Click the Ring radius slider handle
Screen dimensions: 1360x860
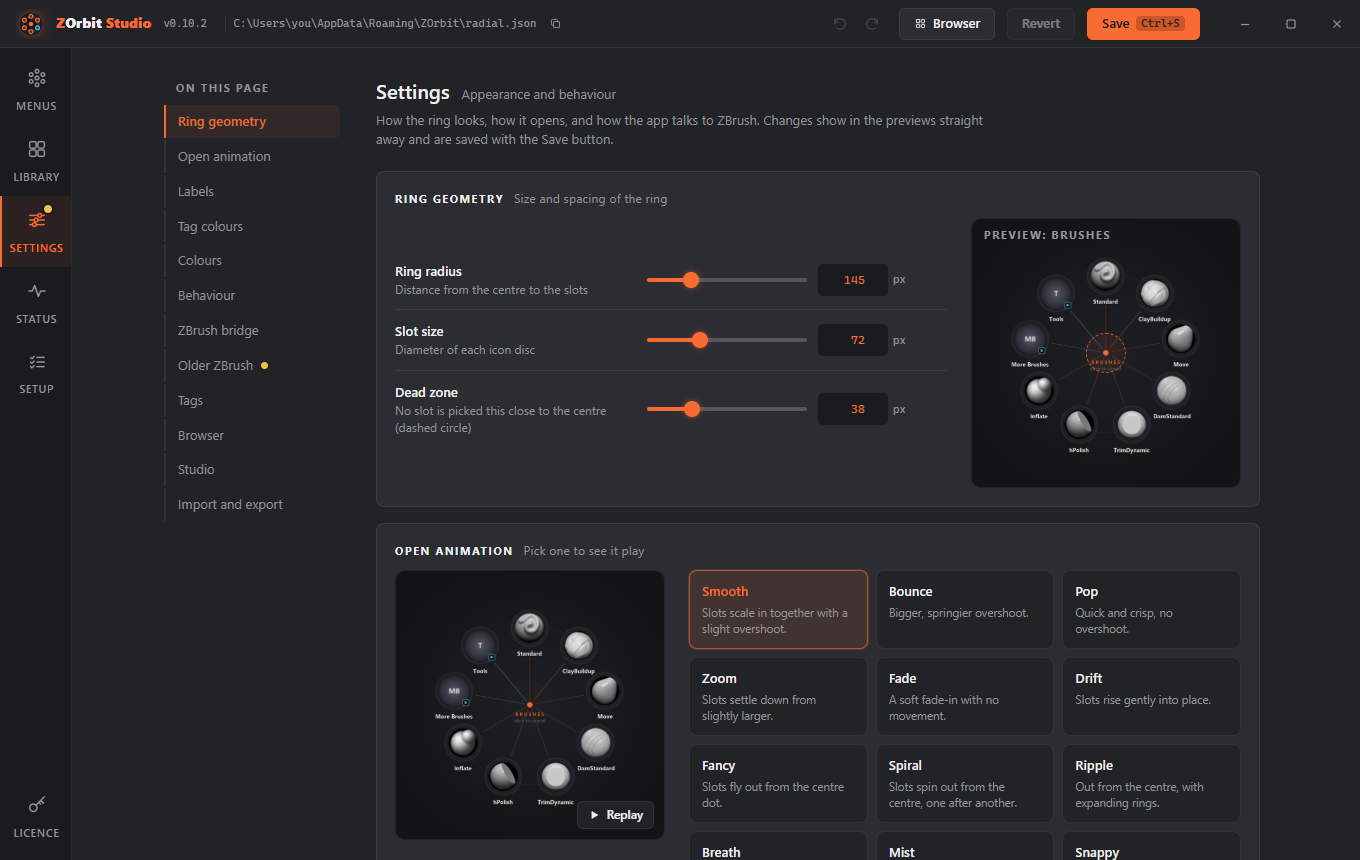(x=690, y=280)
